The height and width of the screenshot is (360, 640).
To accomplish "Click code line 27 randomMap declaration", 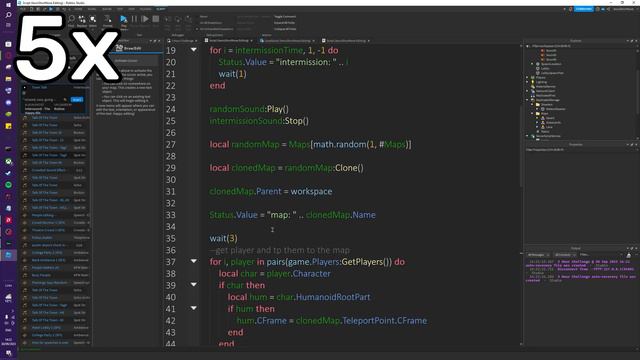I will (x=311, y=144).
